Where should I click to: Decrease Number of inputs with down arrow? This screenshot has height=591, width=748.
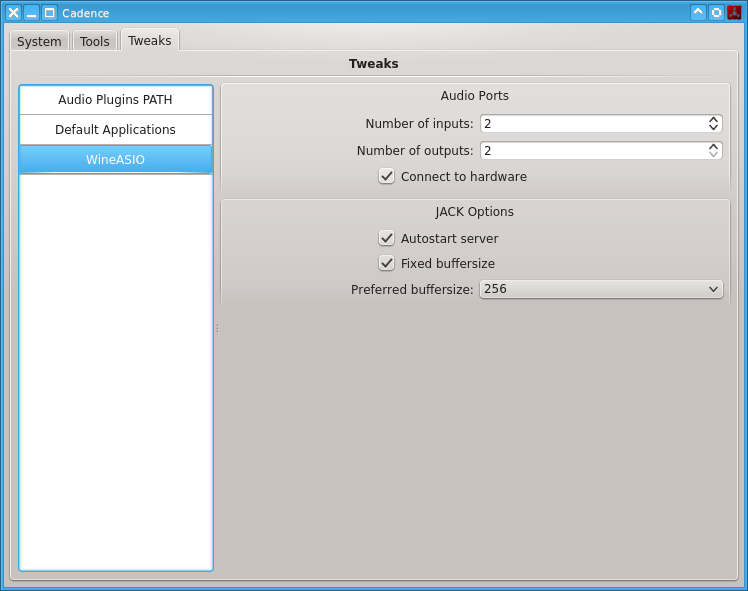click(713, 128)
